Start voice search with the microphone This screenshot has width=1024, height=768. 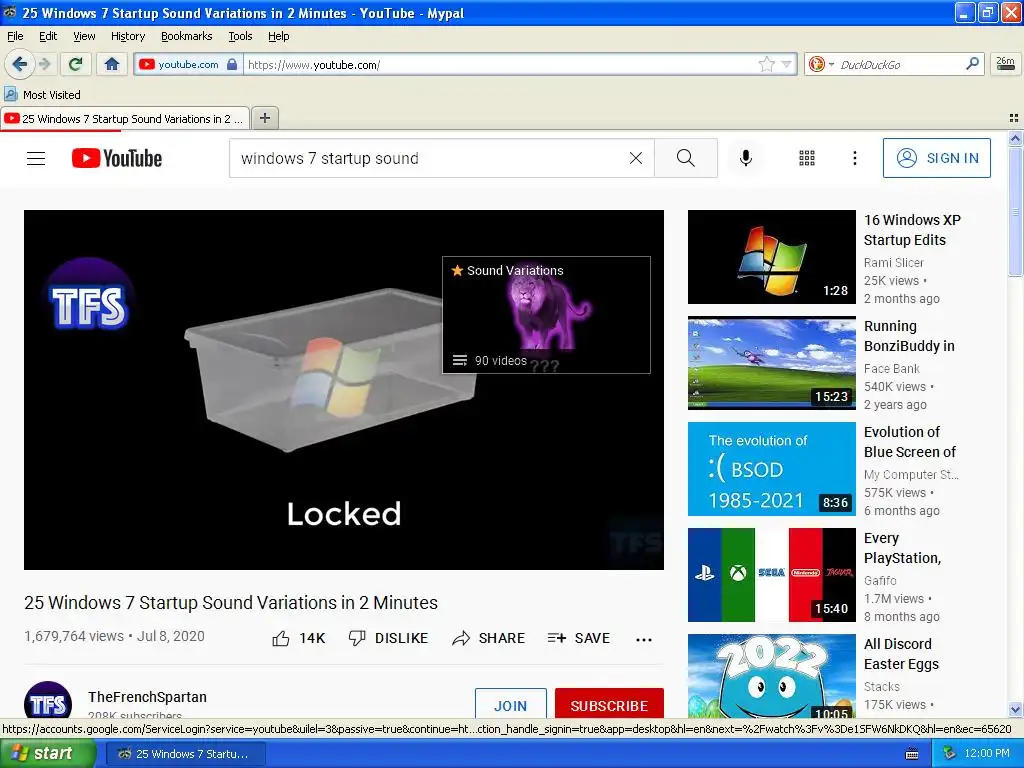coord(746,158)
